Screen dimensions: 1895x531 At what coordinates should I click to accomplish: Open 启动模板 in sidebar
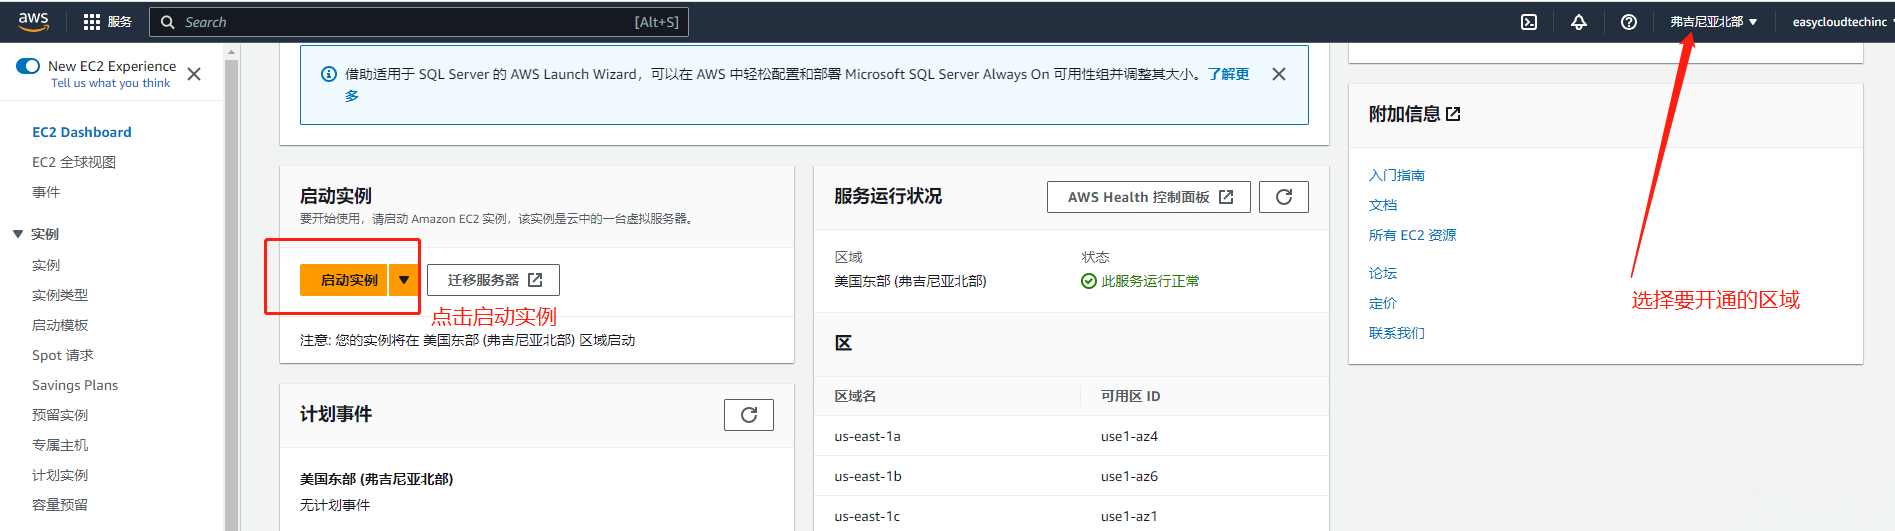pyautogui.click(x=60, y=325)
